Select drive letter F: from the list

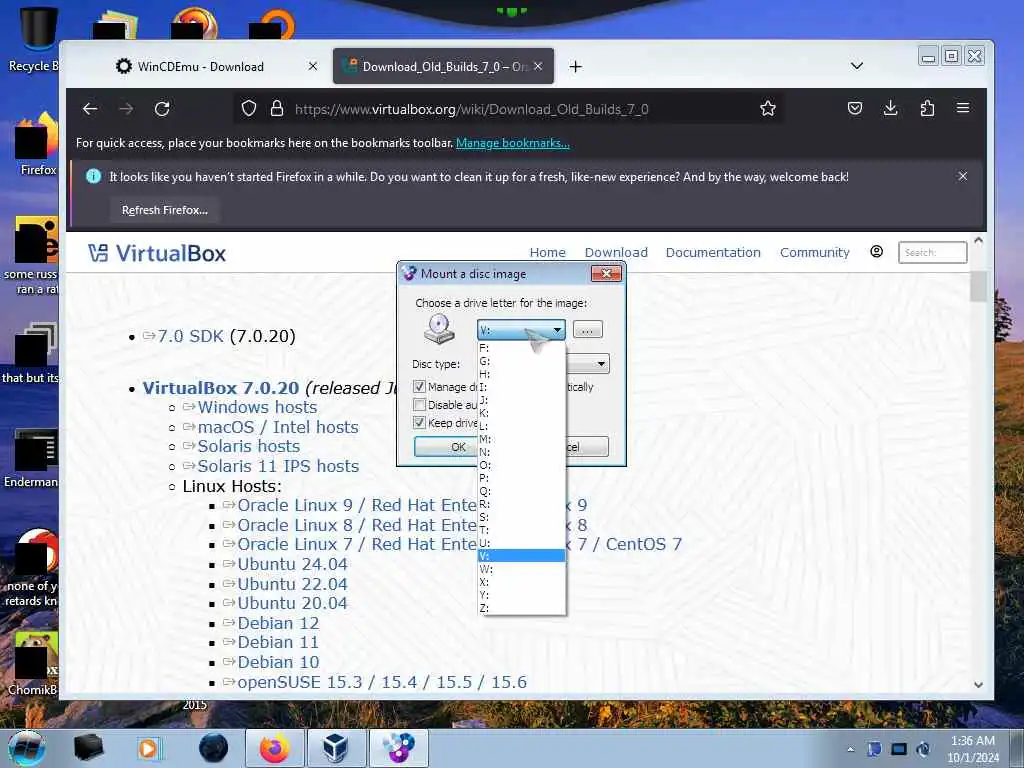pyautogui.click(x=521, y=348)
